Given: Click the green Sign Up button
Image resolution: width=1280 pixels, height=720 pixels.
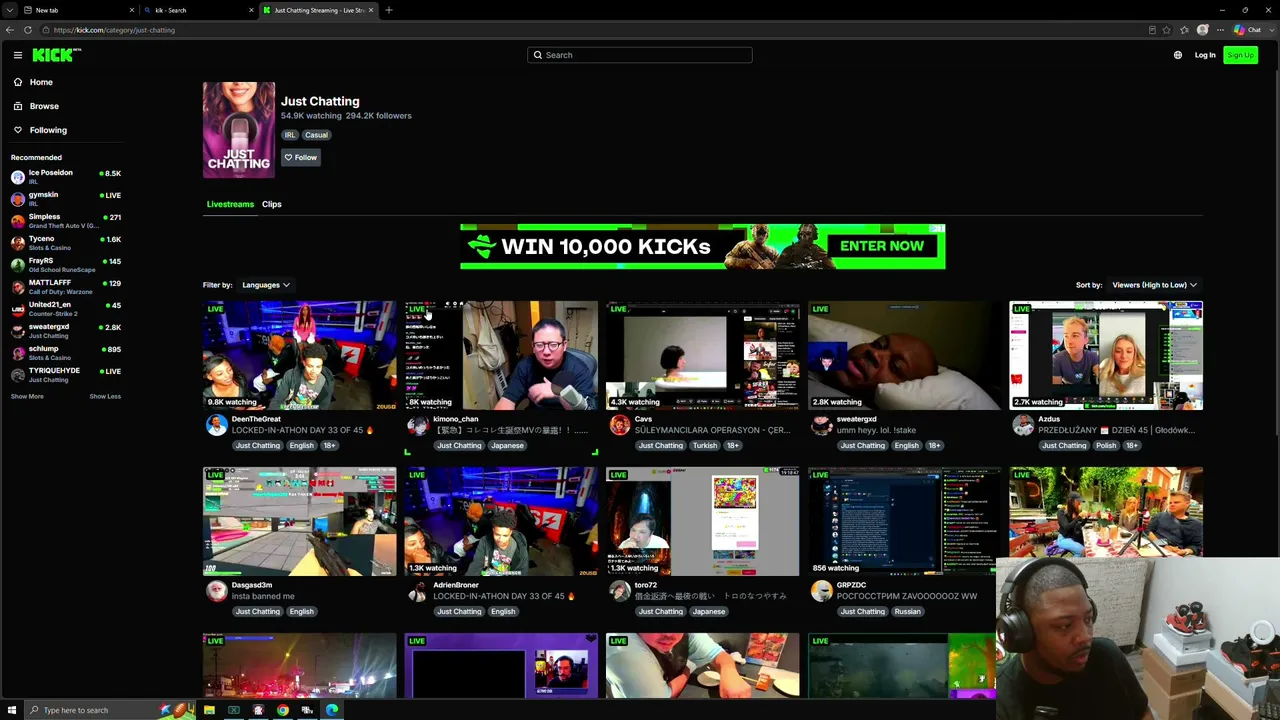Looking at the screenshot, I should pos(1240,55).
